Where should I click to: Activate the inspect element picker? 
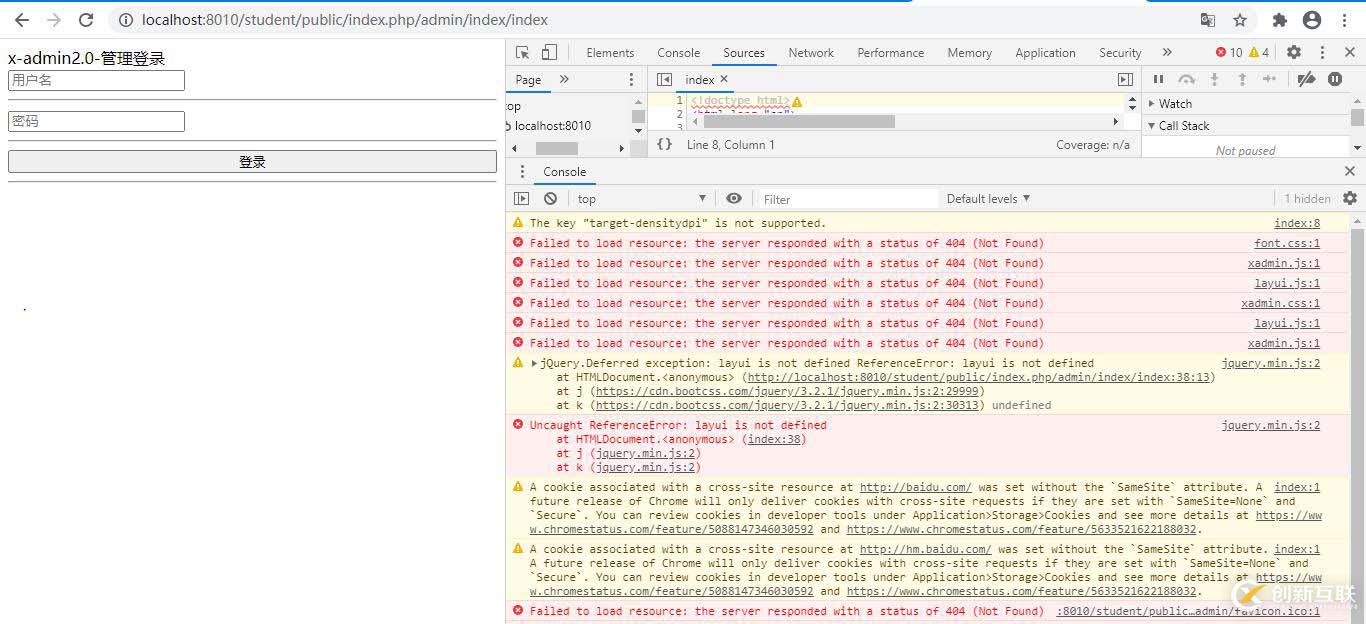(x=523, y=53)
